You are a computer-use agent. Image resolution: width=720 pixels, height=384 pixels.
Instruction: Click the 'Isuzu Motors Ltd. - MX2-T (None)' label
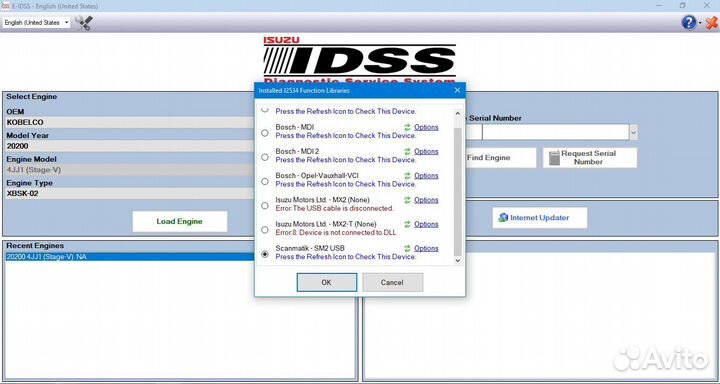326,224
